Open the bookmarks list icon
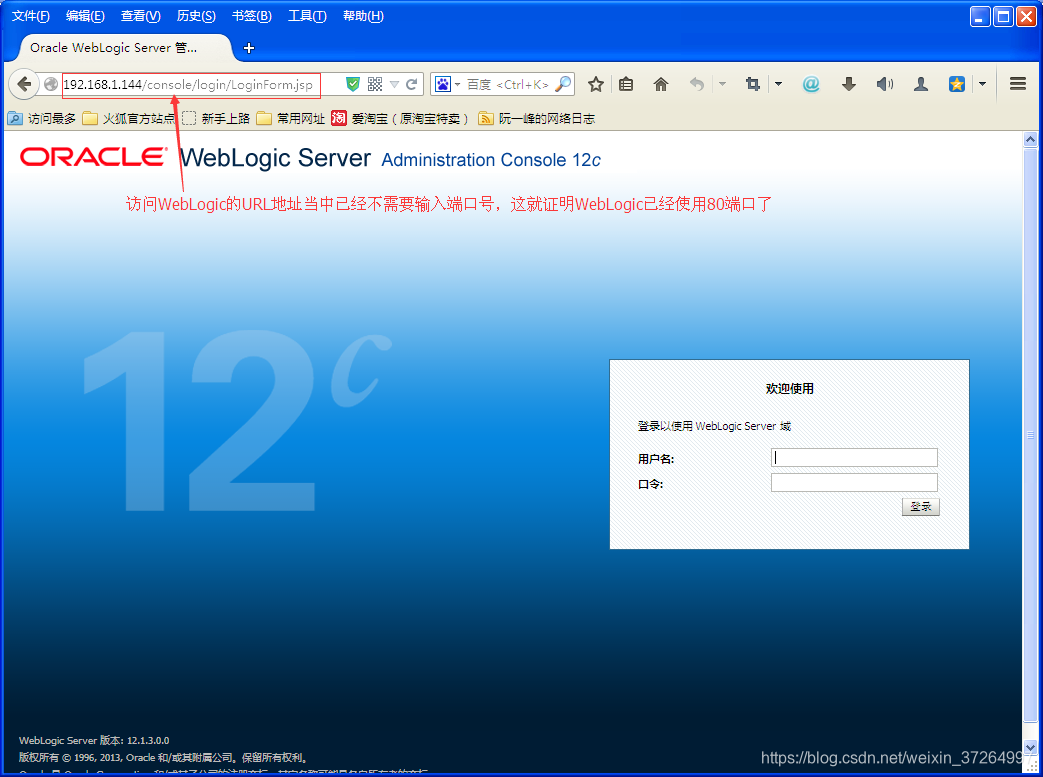 point(626,84)
